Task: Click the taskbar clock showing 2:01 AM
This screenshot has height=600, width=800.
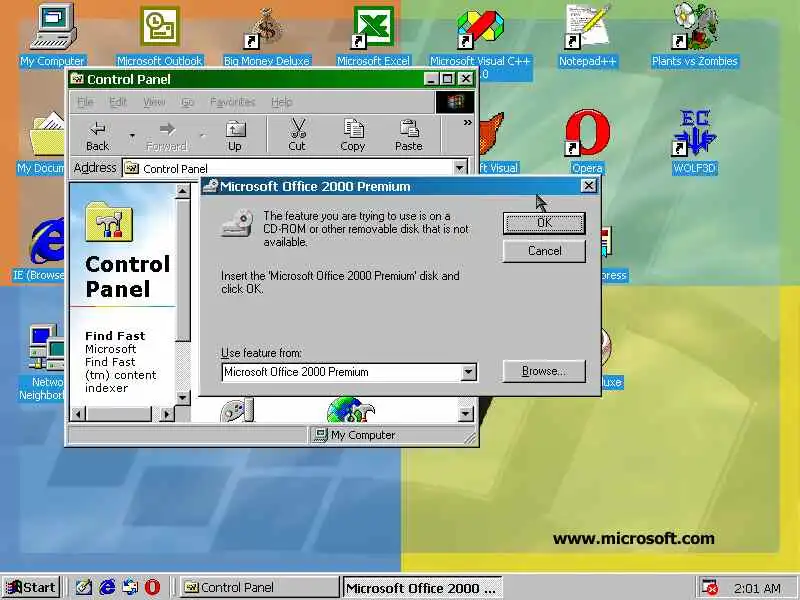Action: (757, 588)
